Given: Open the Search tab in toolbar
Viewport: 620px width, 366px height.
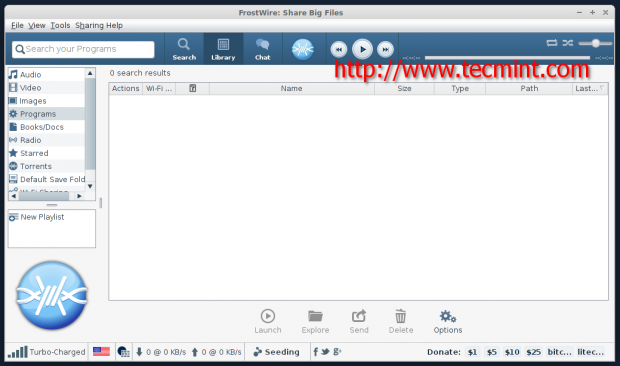Looking at the screenshot, I should [184, 49].
